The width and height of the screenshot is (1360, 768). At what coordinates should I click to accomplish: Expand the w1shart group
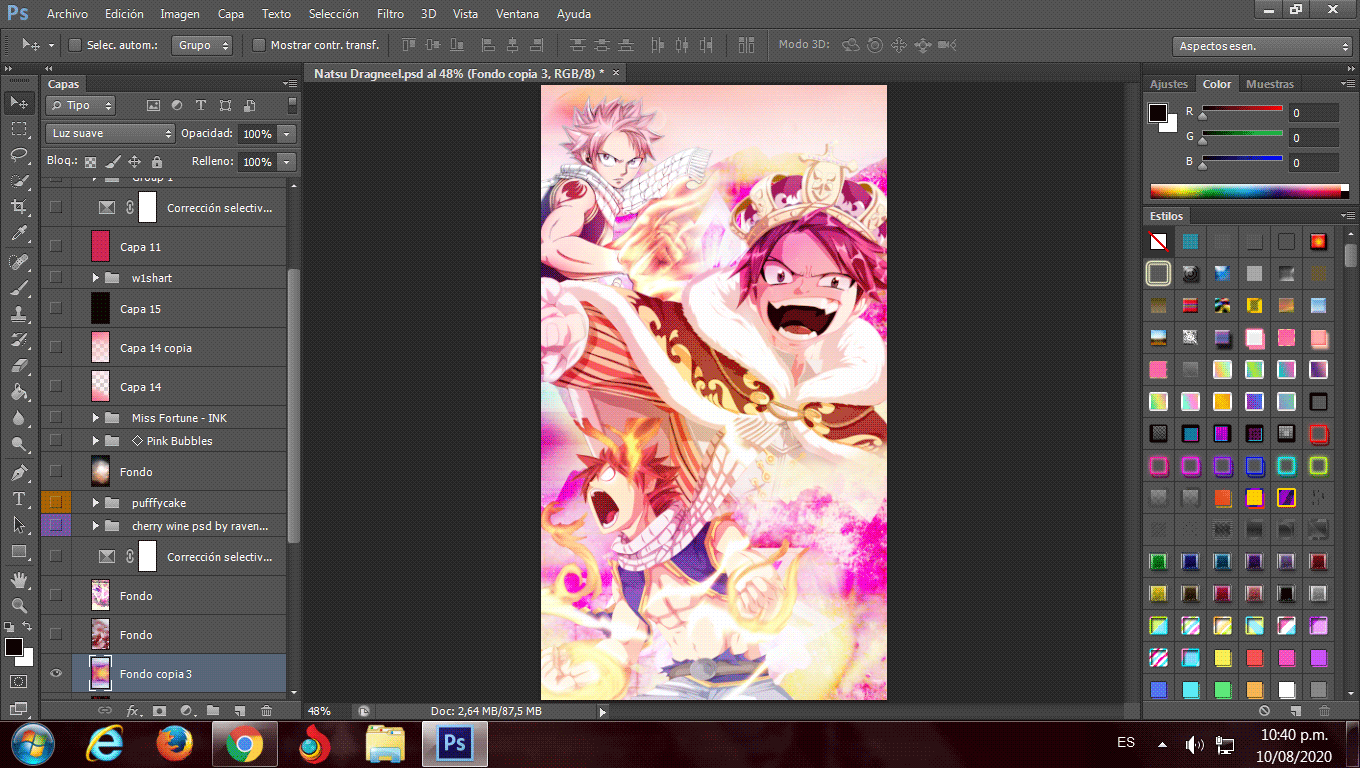click(97, 278)
